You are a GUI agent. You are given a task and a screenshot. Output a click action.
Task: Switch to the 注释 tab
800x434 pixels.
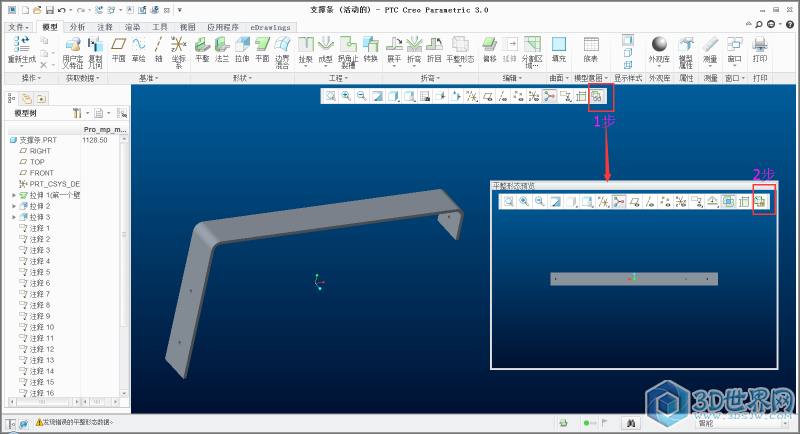click(x=105, y=27)
